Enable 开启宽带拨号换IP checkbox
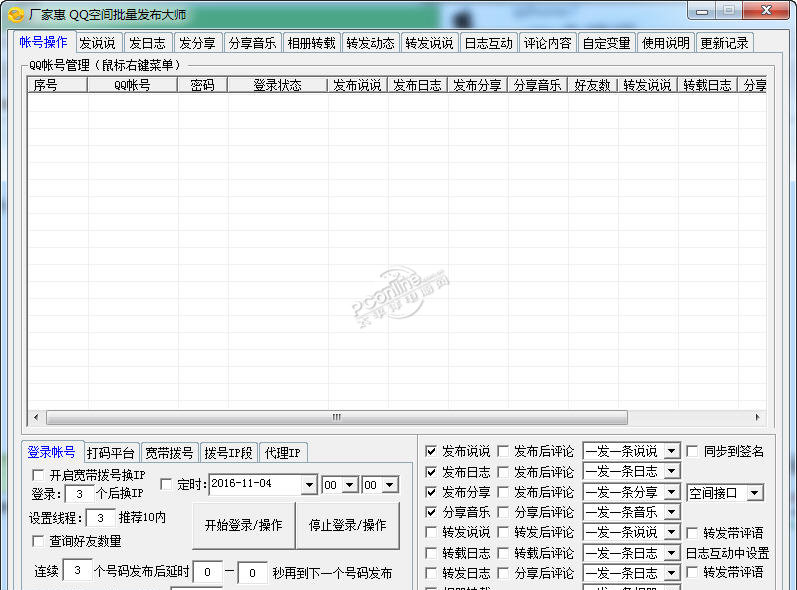This screenshot has width=797, height=590. pos(38,475)
